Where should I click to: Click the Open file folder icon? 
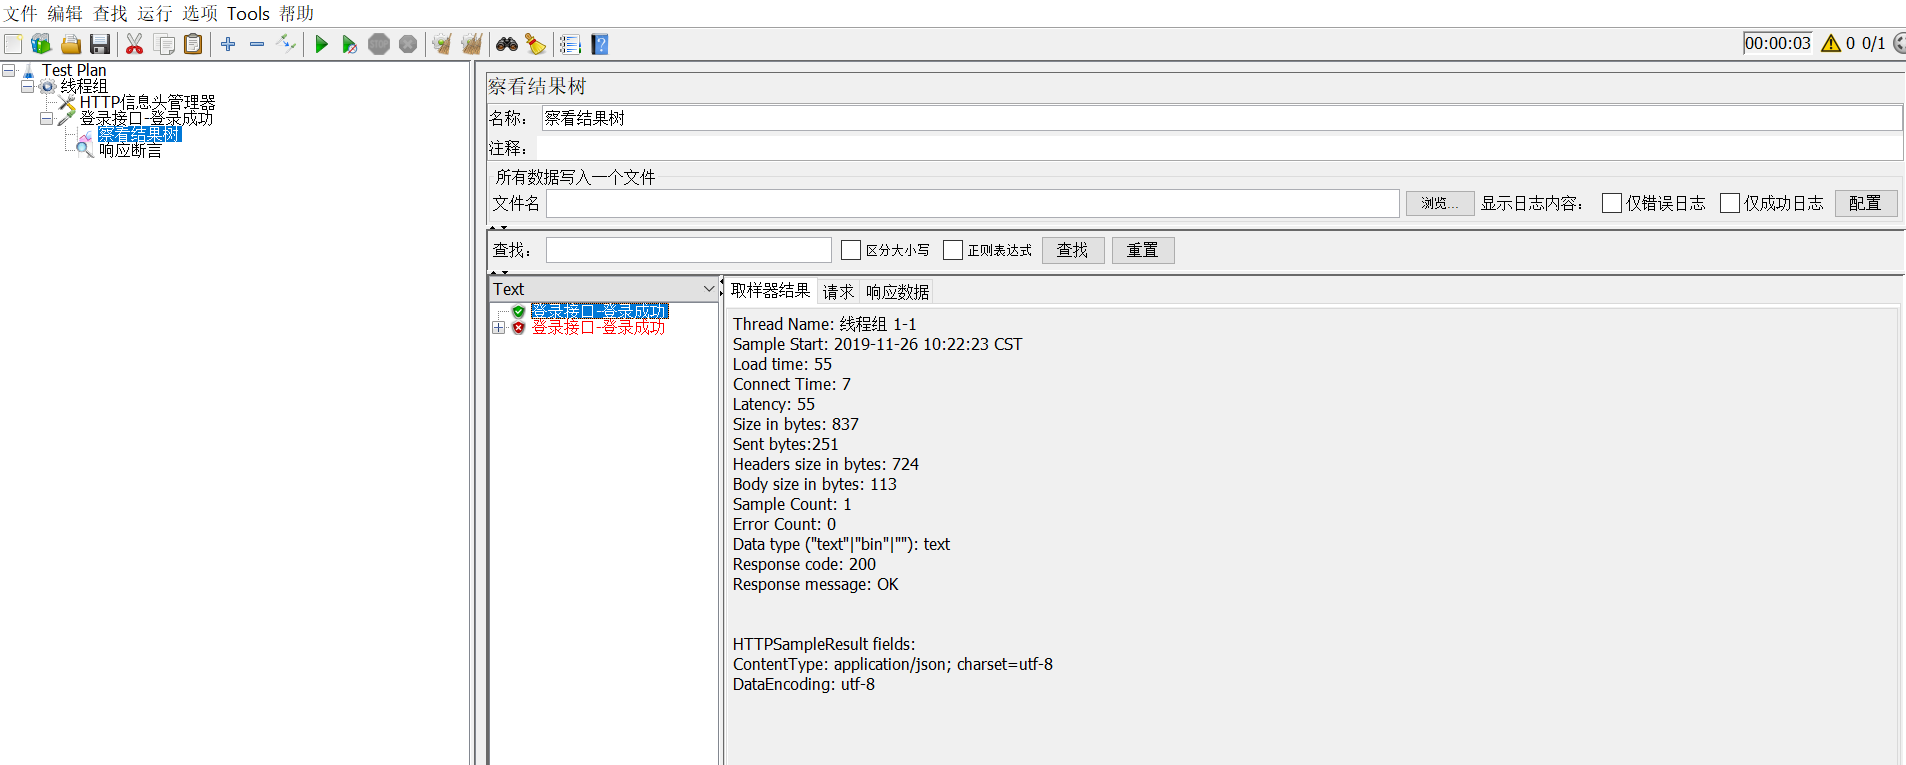71,44
